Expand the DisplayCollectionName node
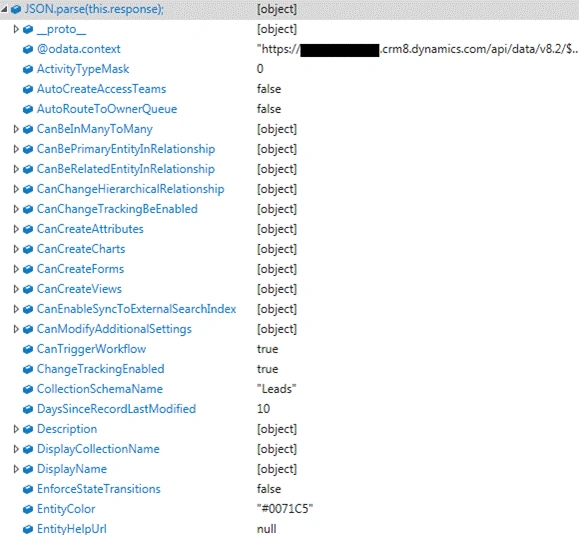This screenshot has height=535, width=579. click(x=16, y=449)
